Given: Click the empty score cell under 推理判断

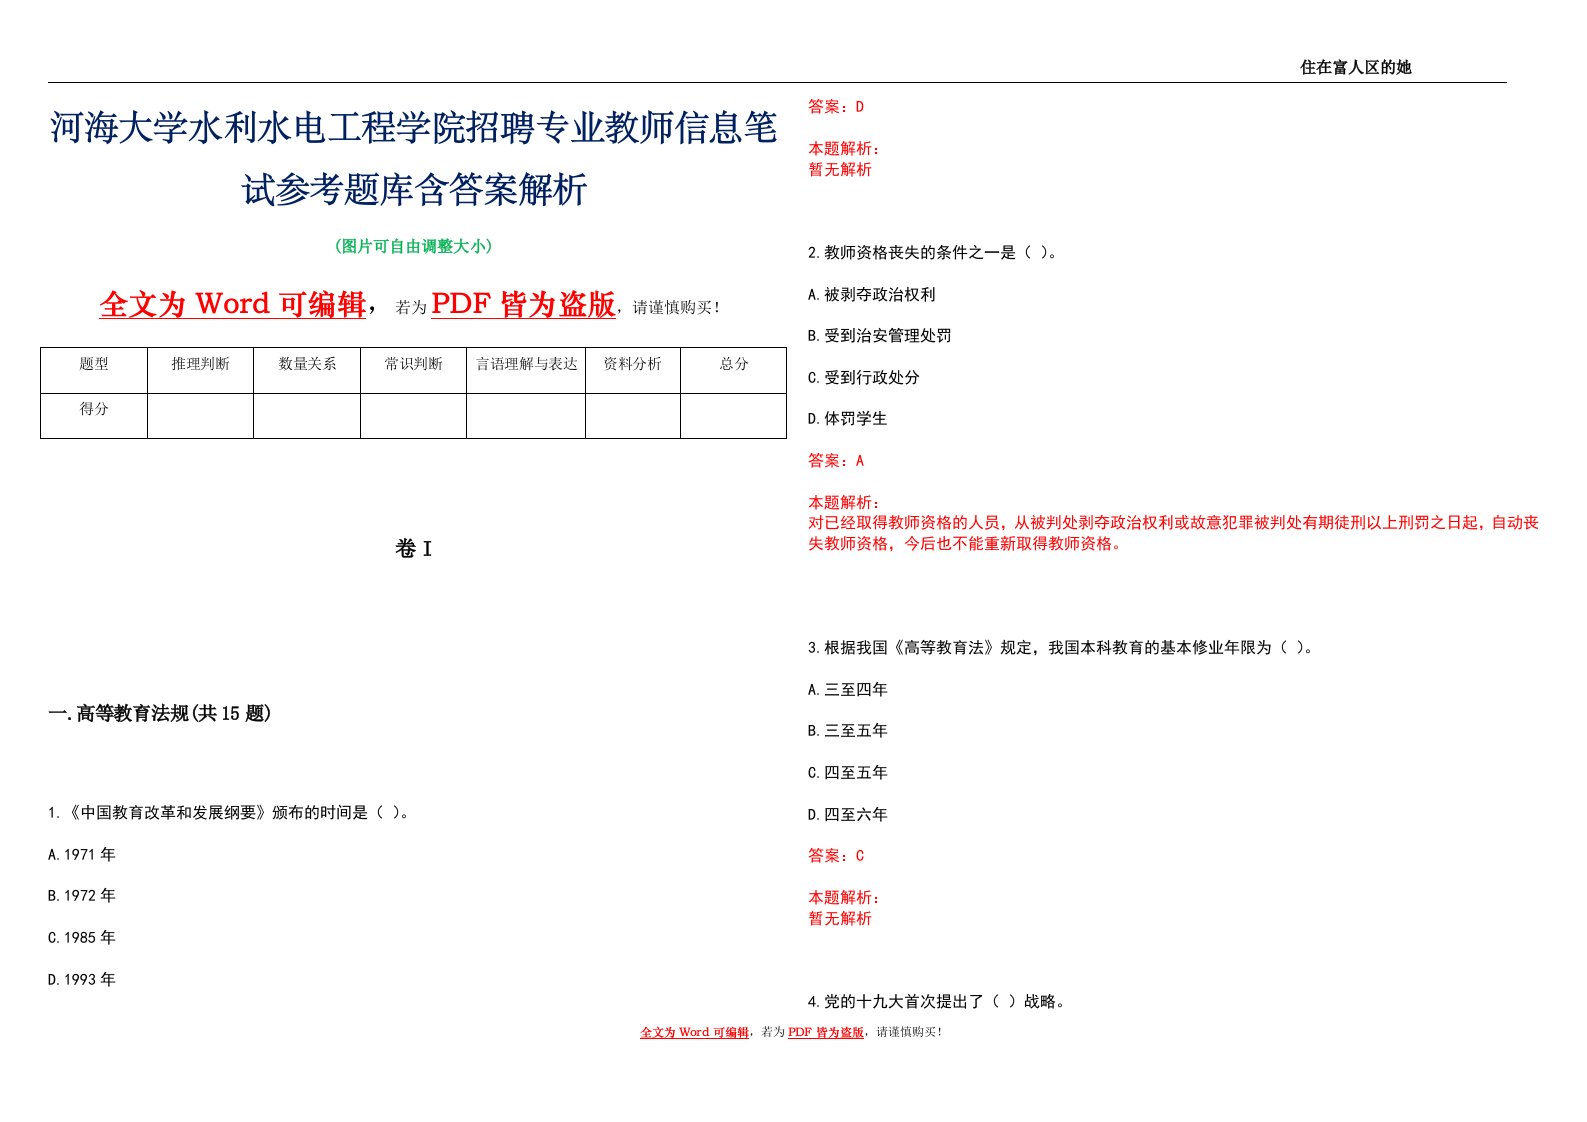Looking at the screenshot, I should coord(200,416).
